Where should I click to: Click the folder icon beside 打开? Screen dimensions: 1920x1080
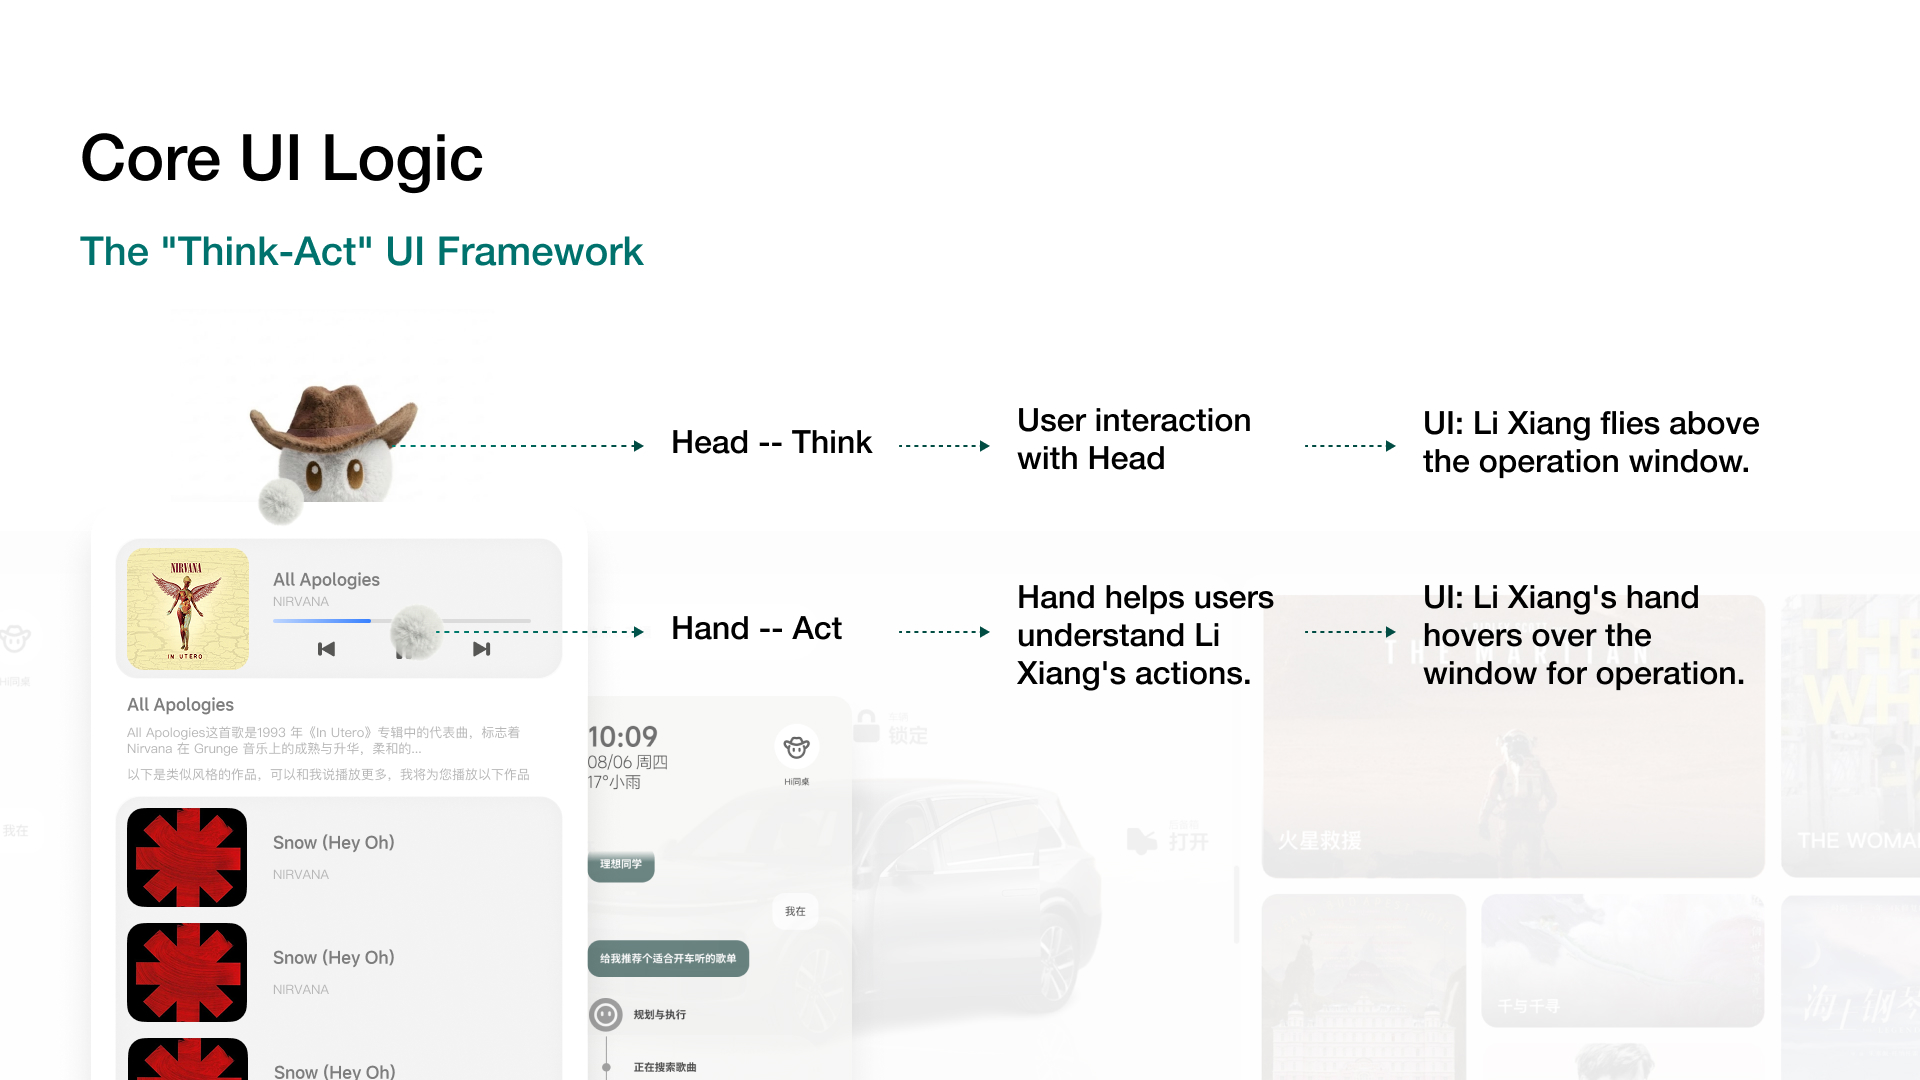[1141, 841]
